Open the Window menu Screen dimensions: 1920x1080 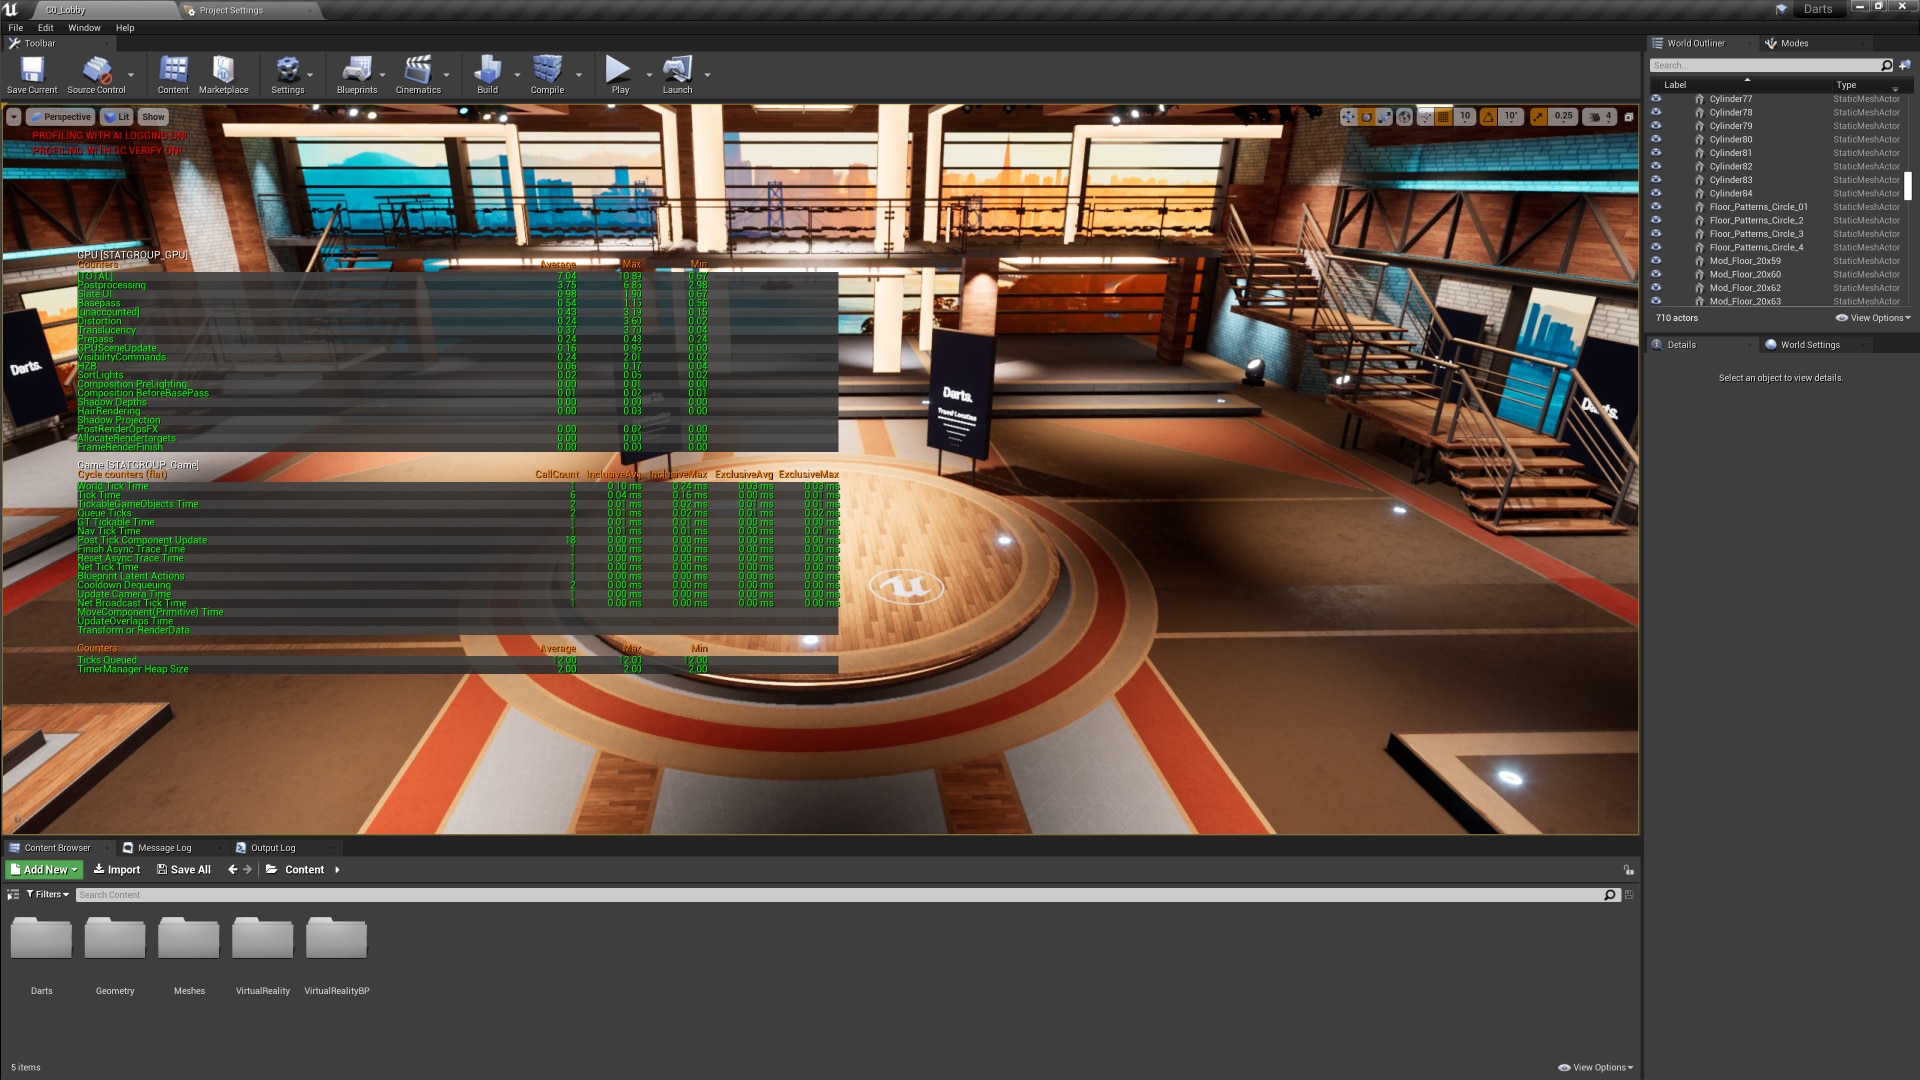(84, 27)
